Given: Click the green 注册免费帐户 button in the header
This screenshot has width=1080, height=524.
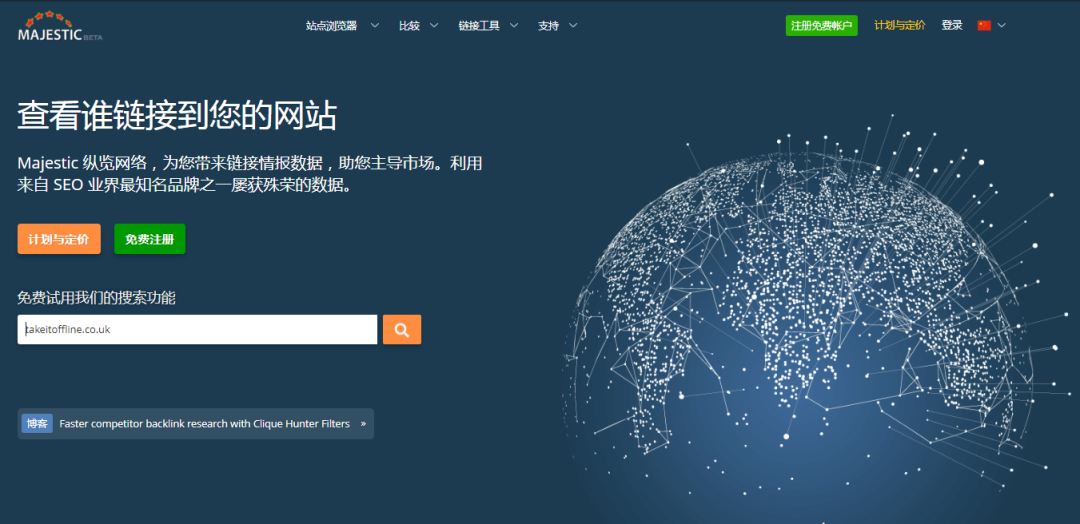Looking at the screenshot, I should pos(821,26).
